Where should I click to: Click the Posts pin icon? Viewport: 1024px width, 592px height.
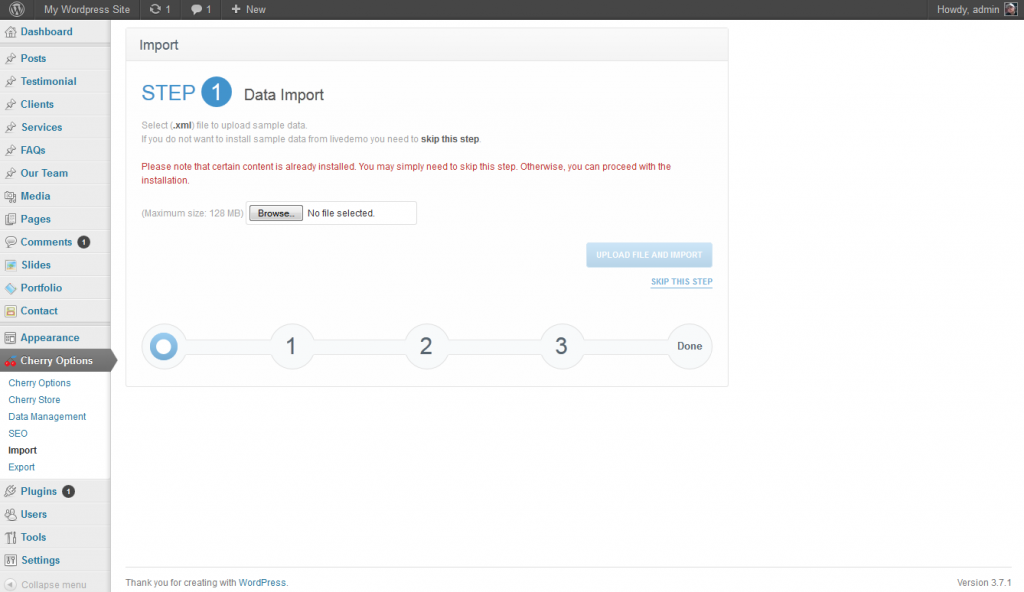(x=10, y=58)
